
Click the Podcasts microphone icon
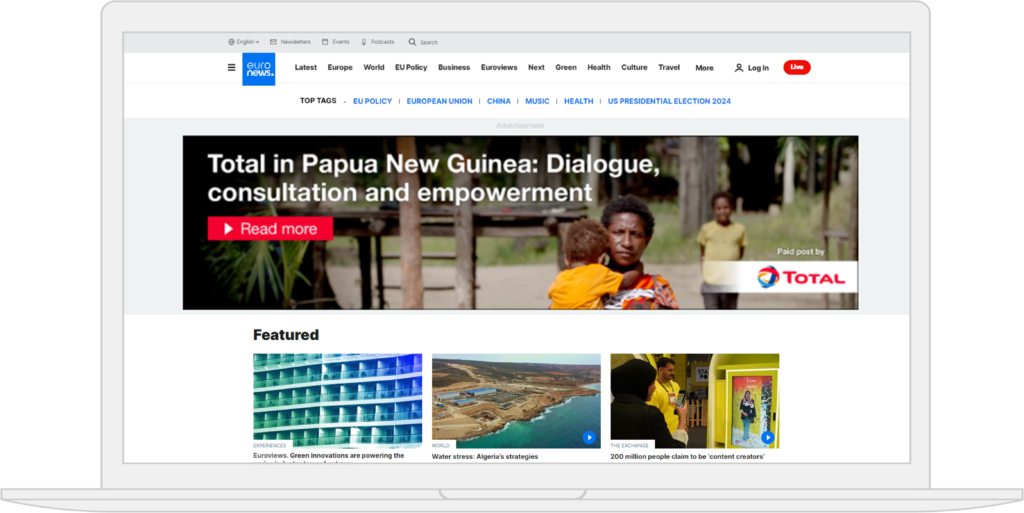364,42
